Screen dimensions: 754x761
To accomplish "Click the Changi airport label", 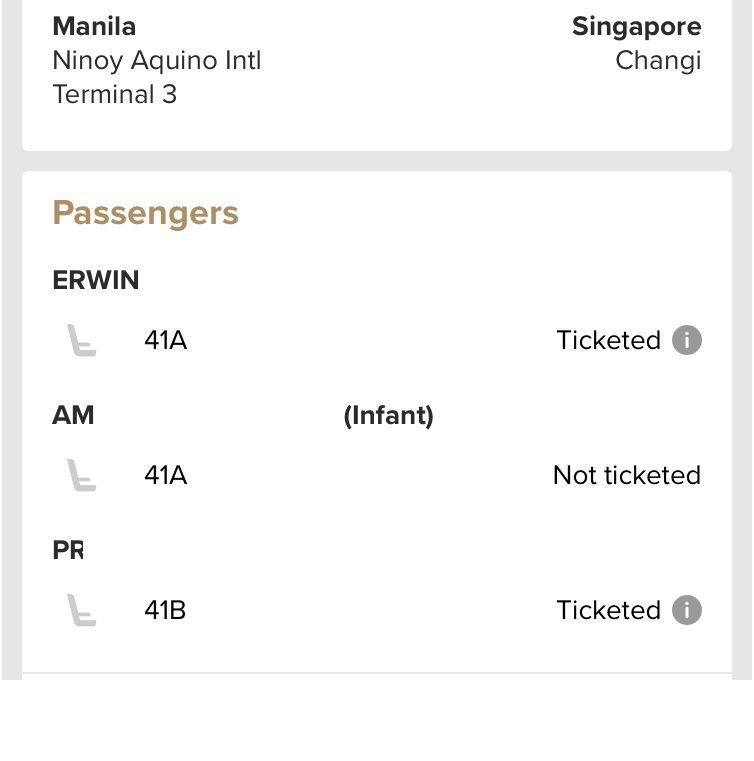I will 658,61.
